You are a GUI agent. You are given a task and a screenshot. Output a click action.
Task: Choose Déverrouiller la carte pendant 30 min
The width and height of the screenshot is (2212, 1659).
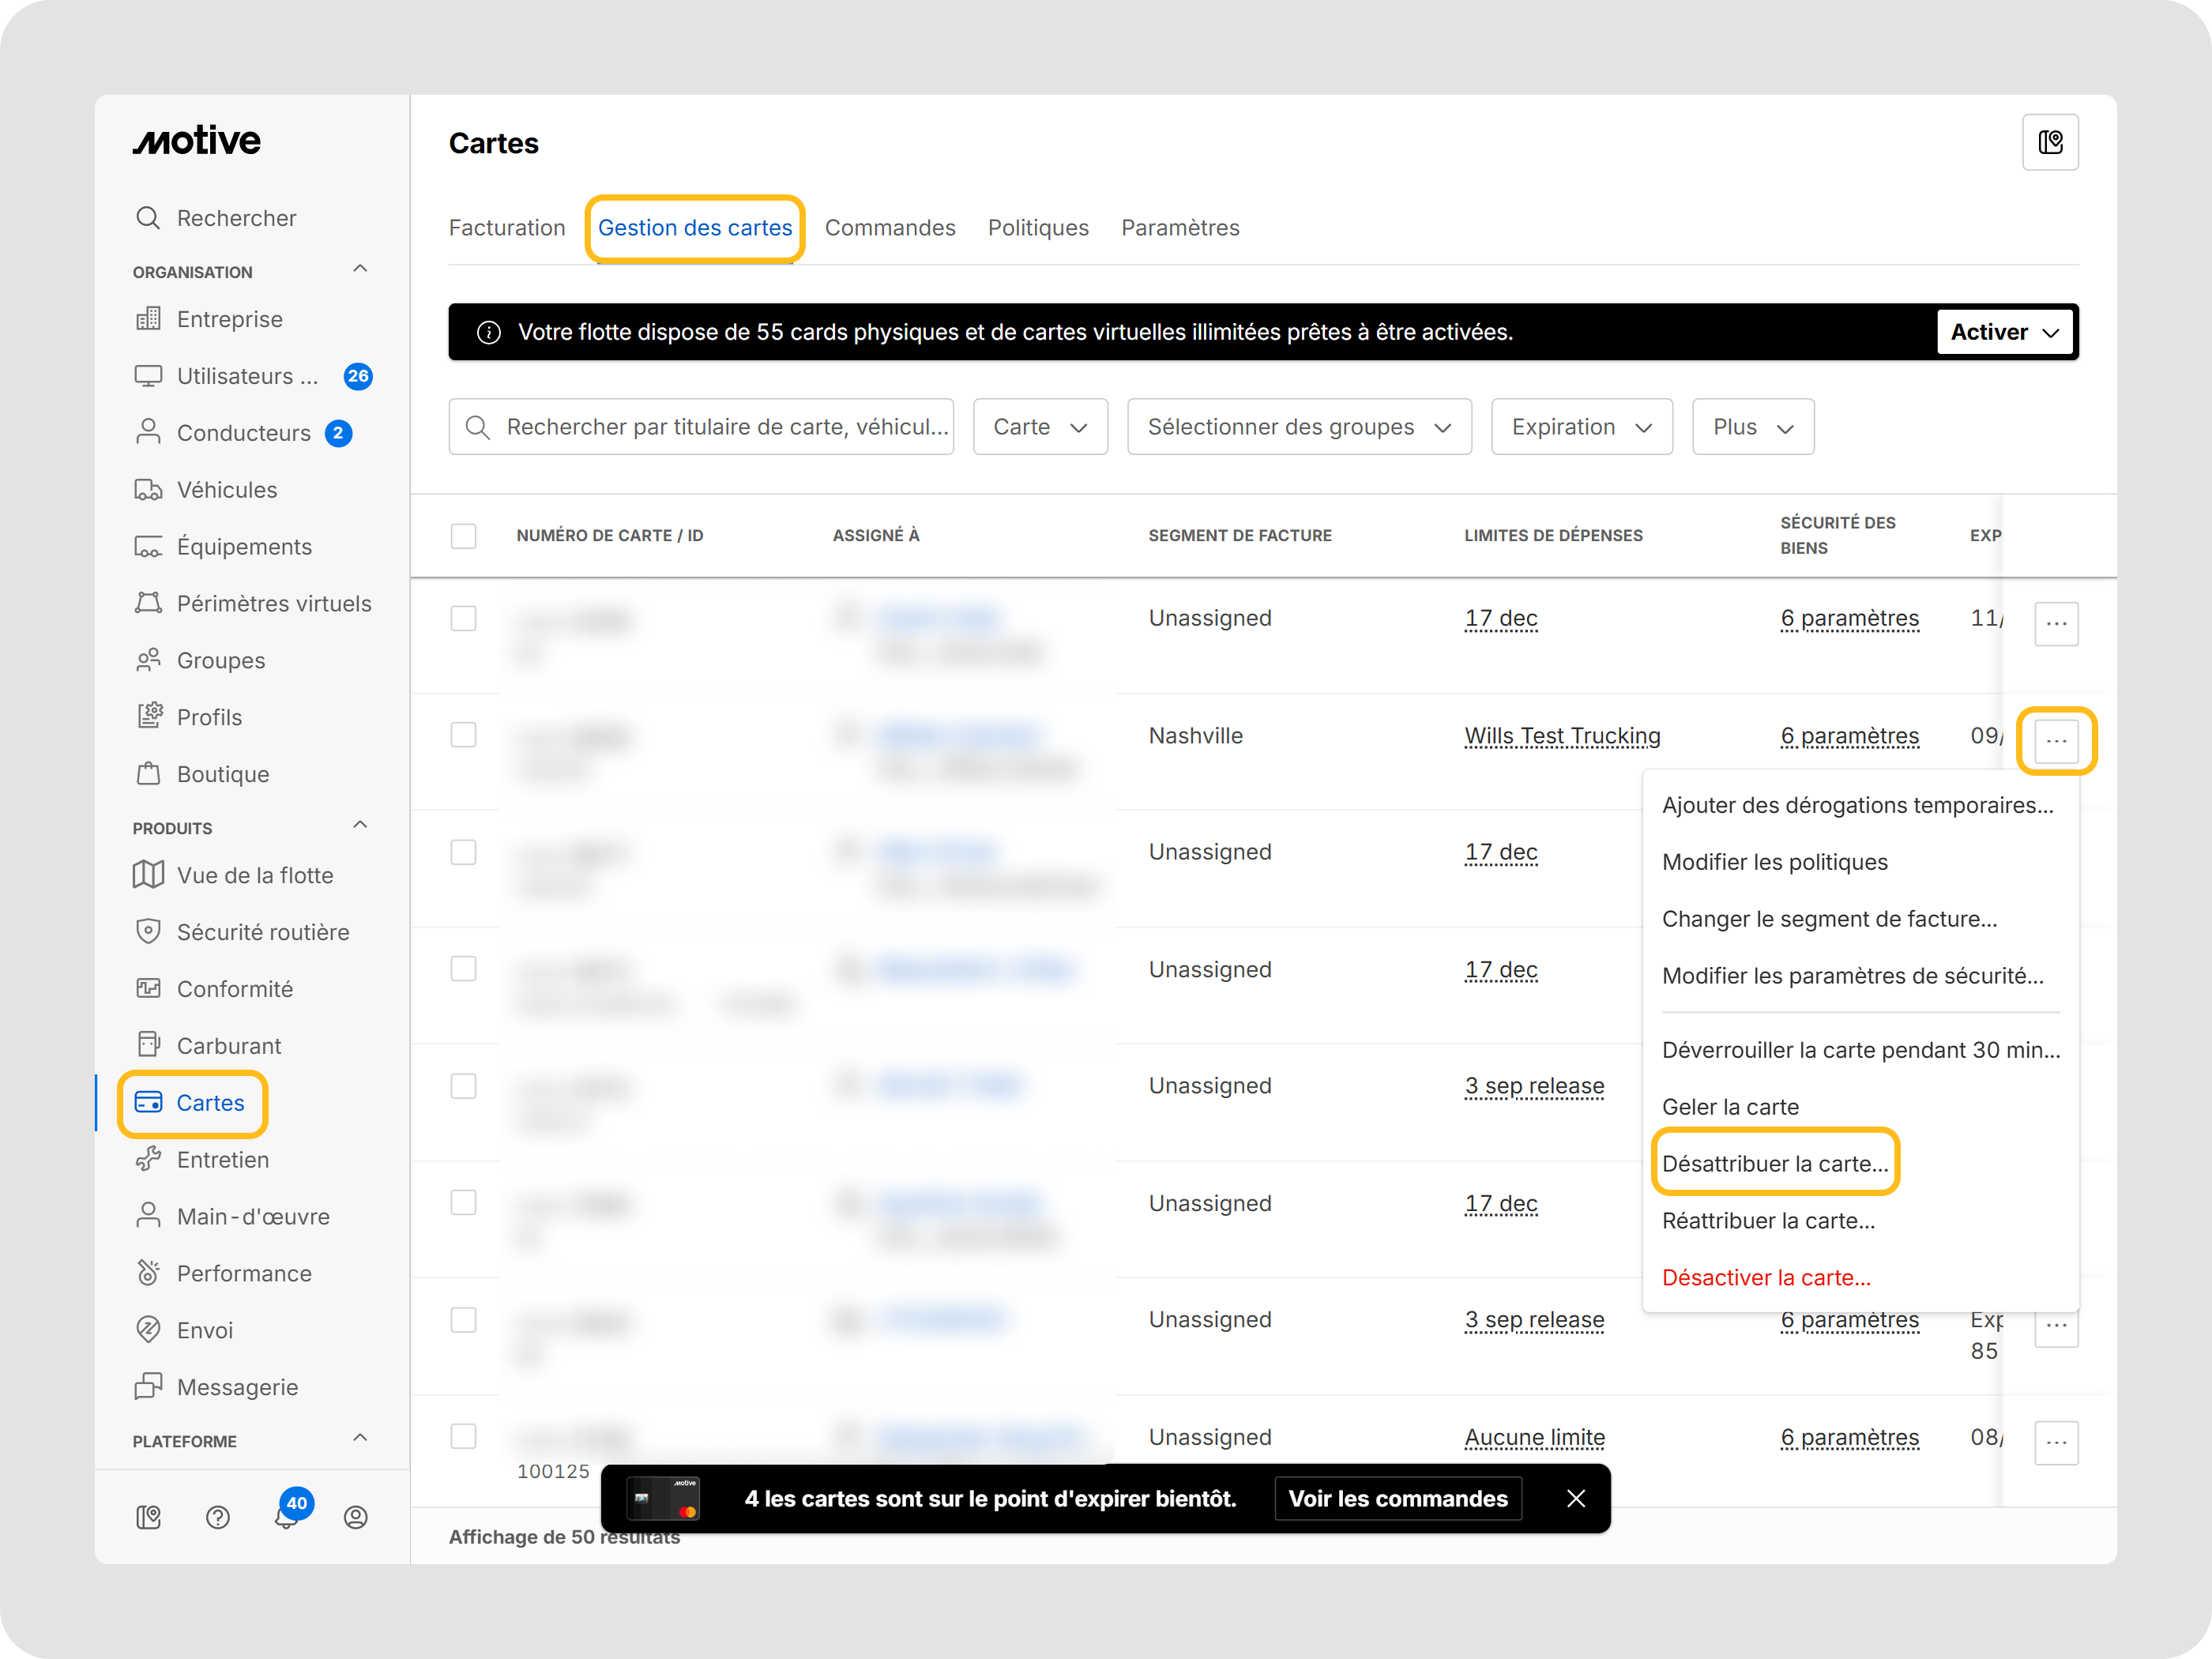tap(1860, 1050)
